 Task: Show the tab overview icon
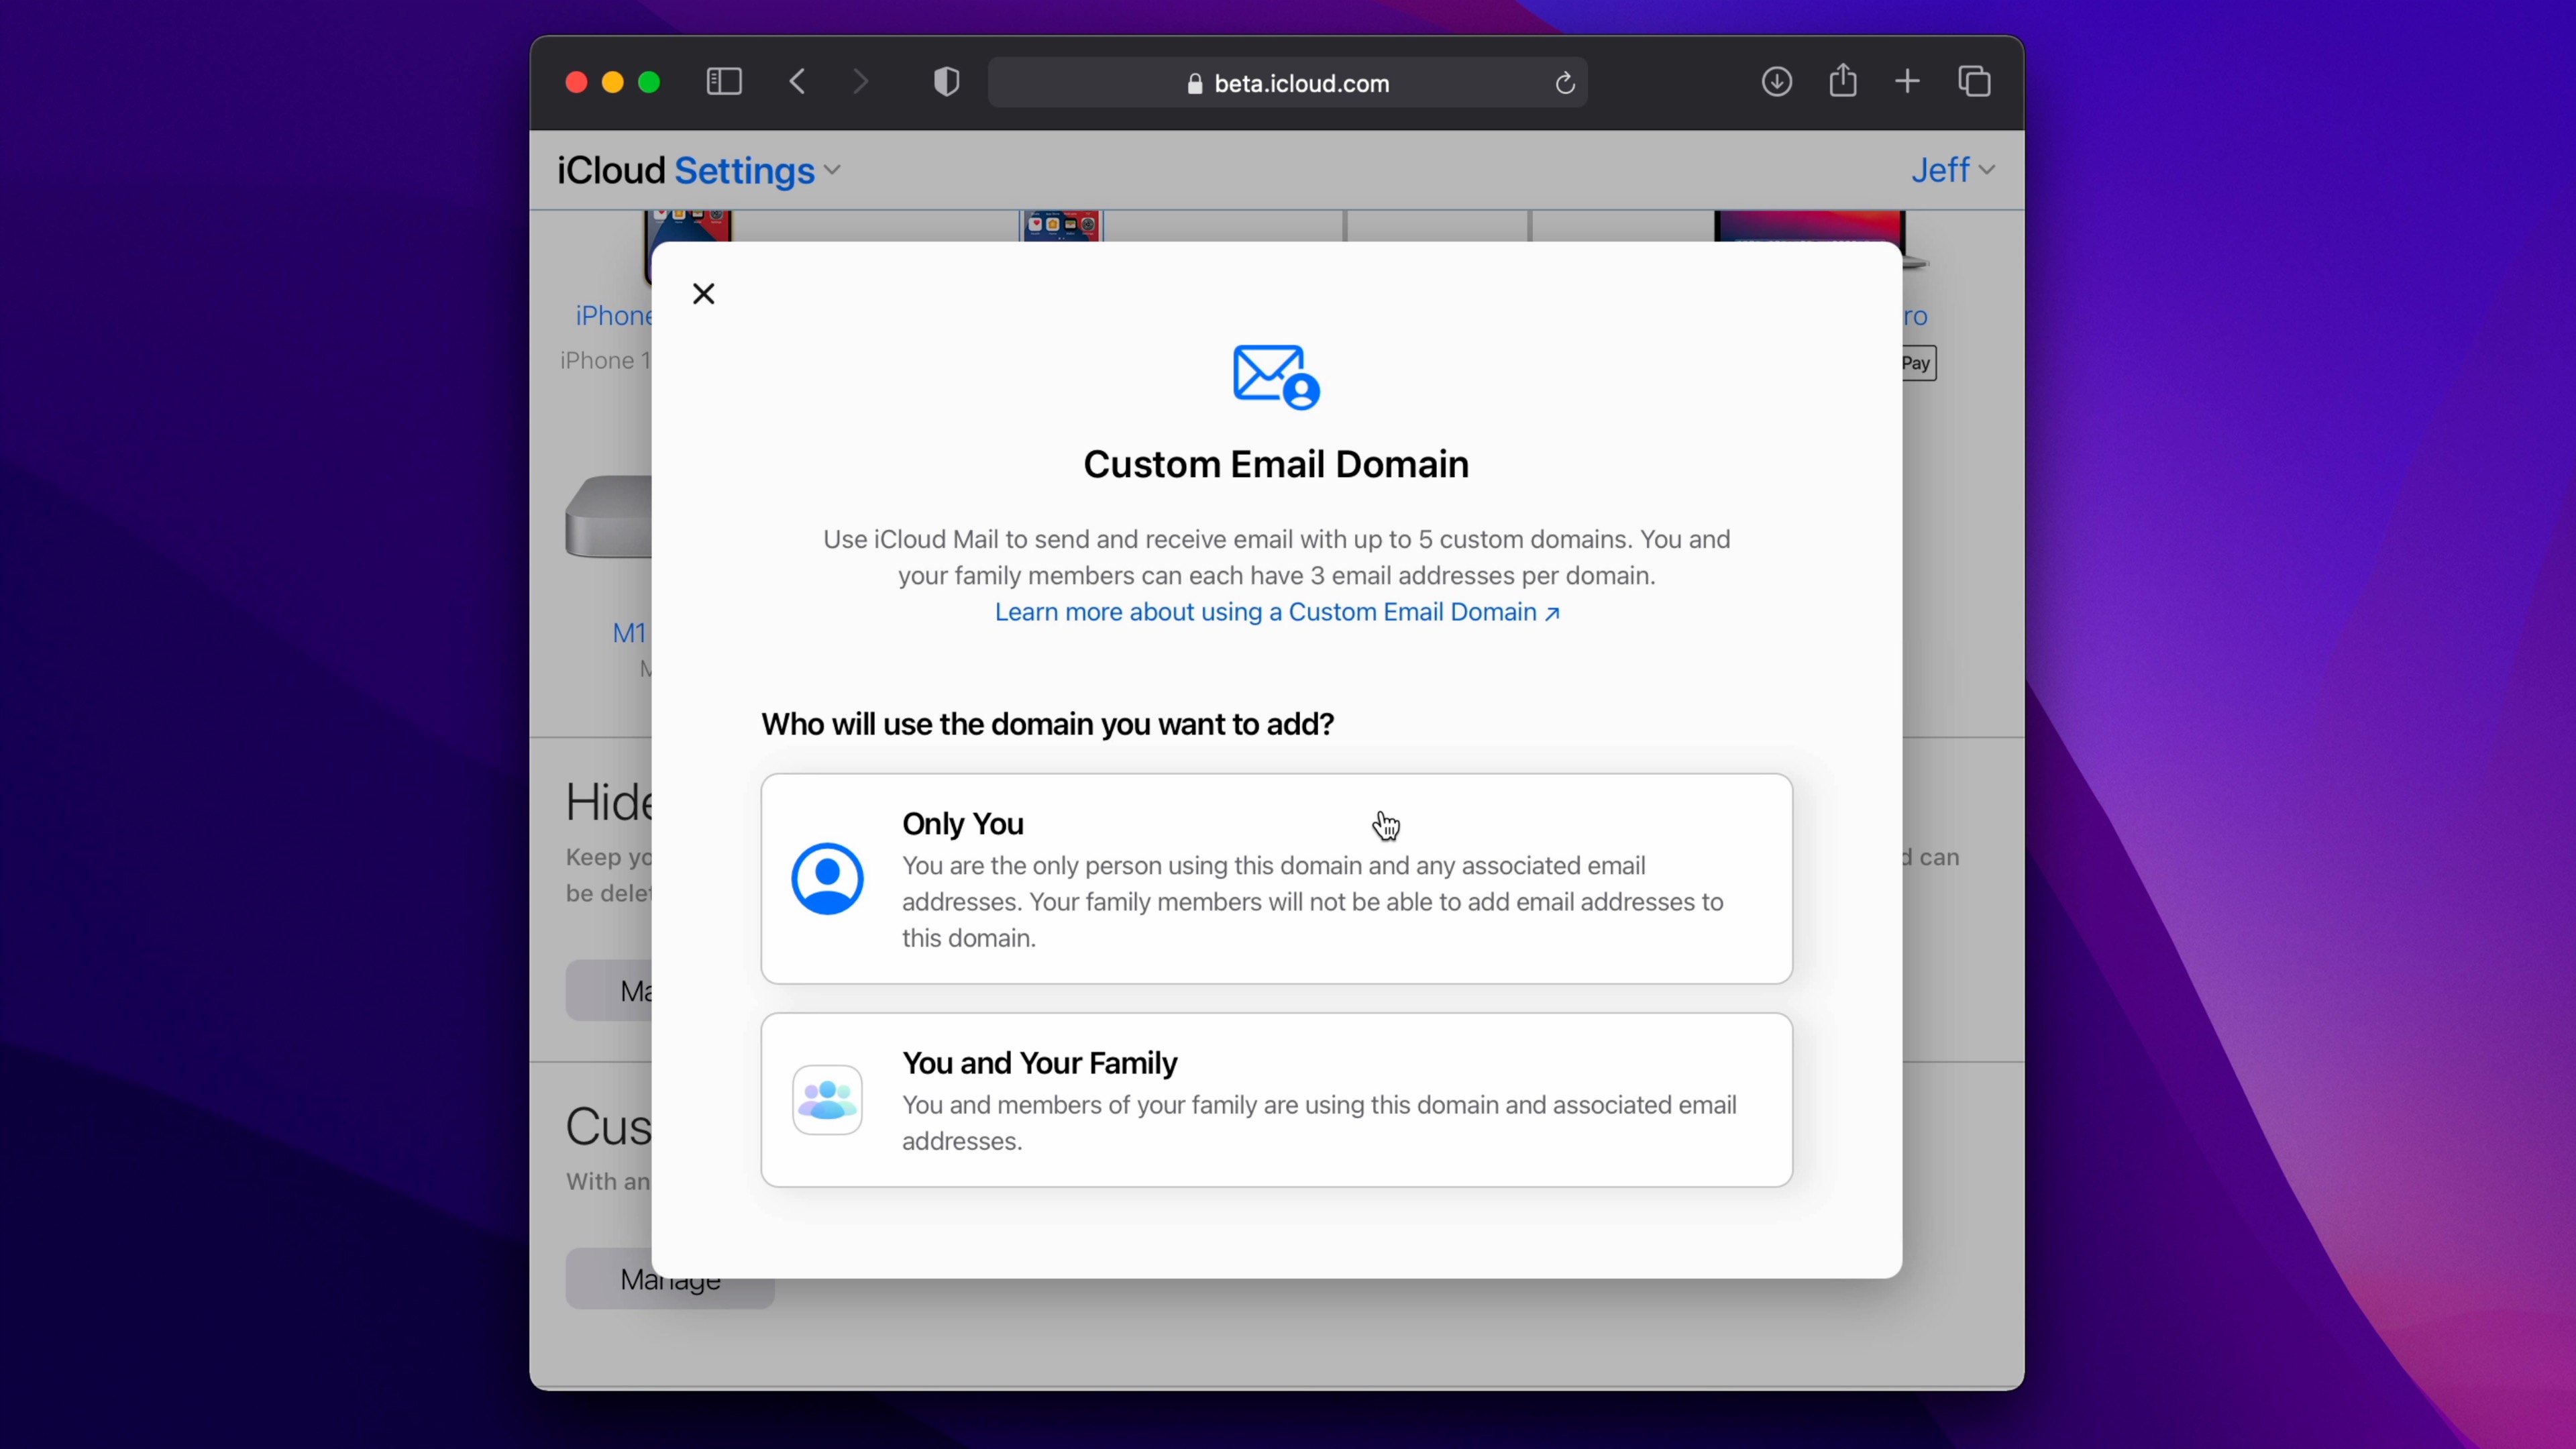click(x=1974, y=81)
